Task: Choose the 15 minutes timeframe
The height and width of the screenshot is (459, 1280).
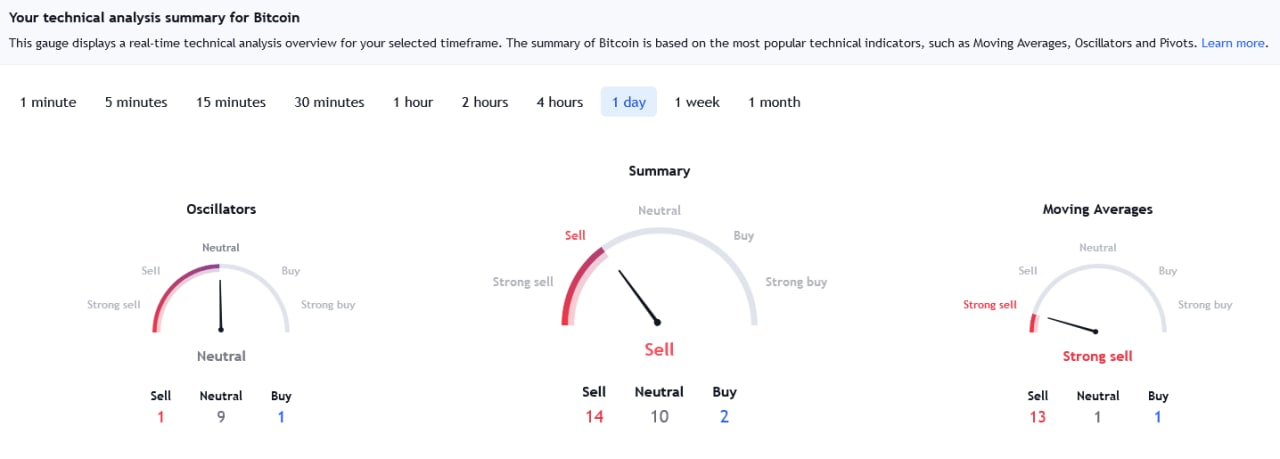Action: tap(231, 102)
